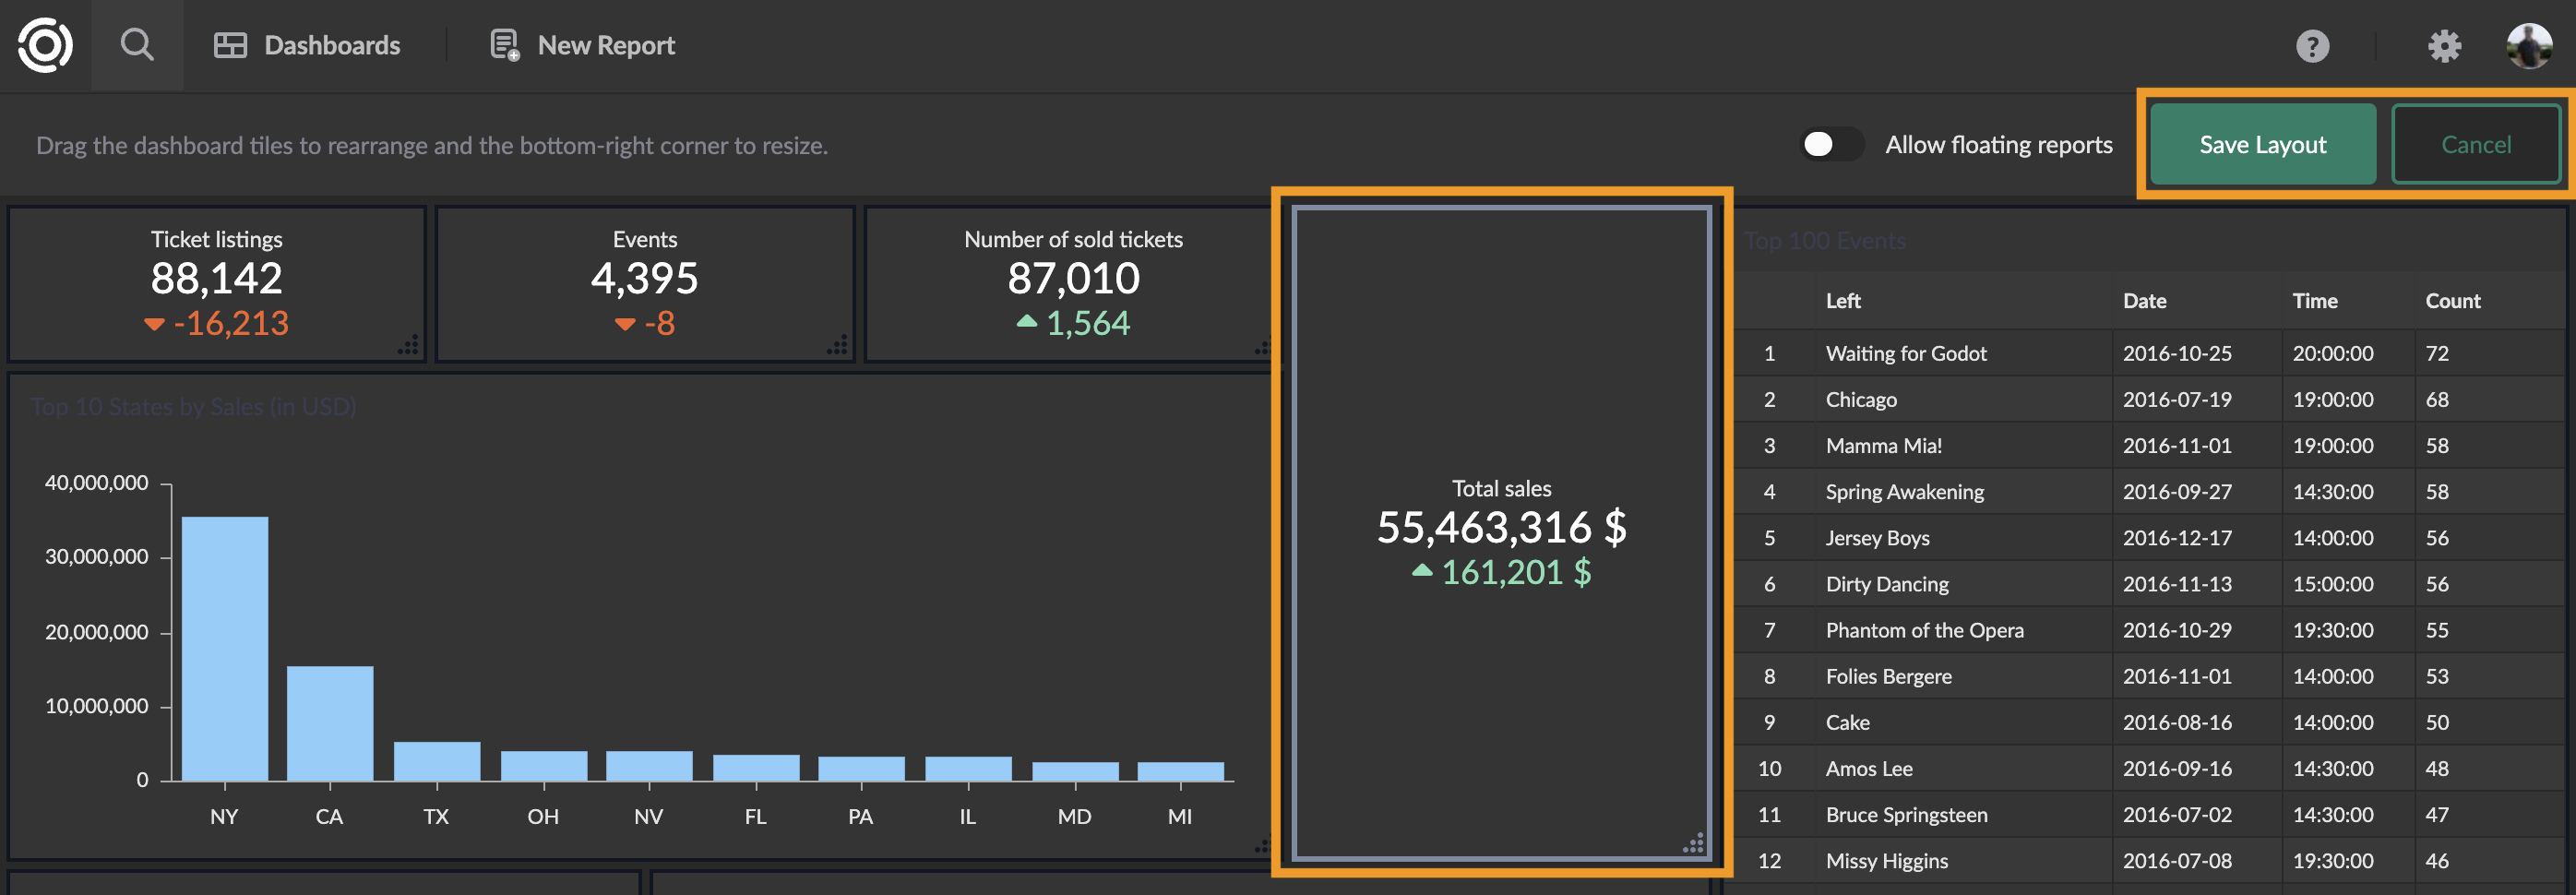Viewport: 2576px width, 895px height.
Task: Click the CA bar in chart
Action: (x=330, y=723)
